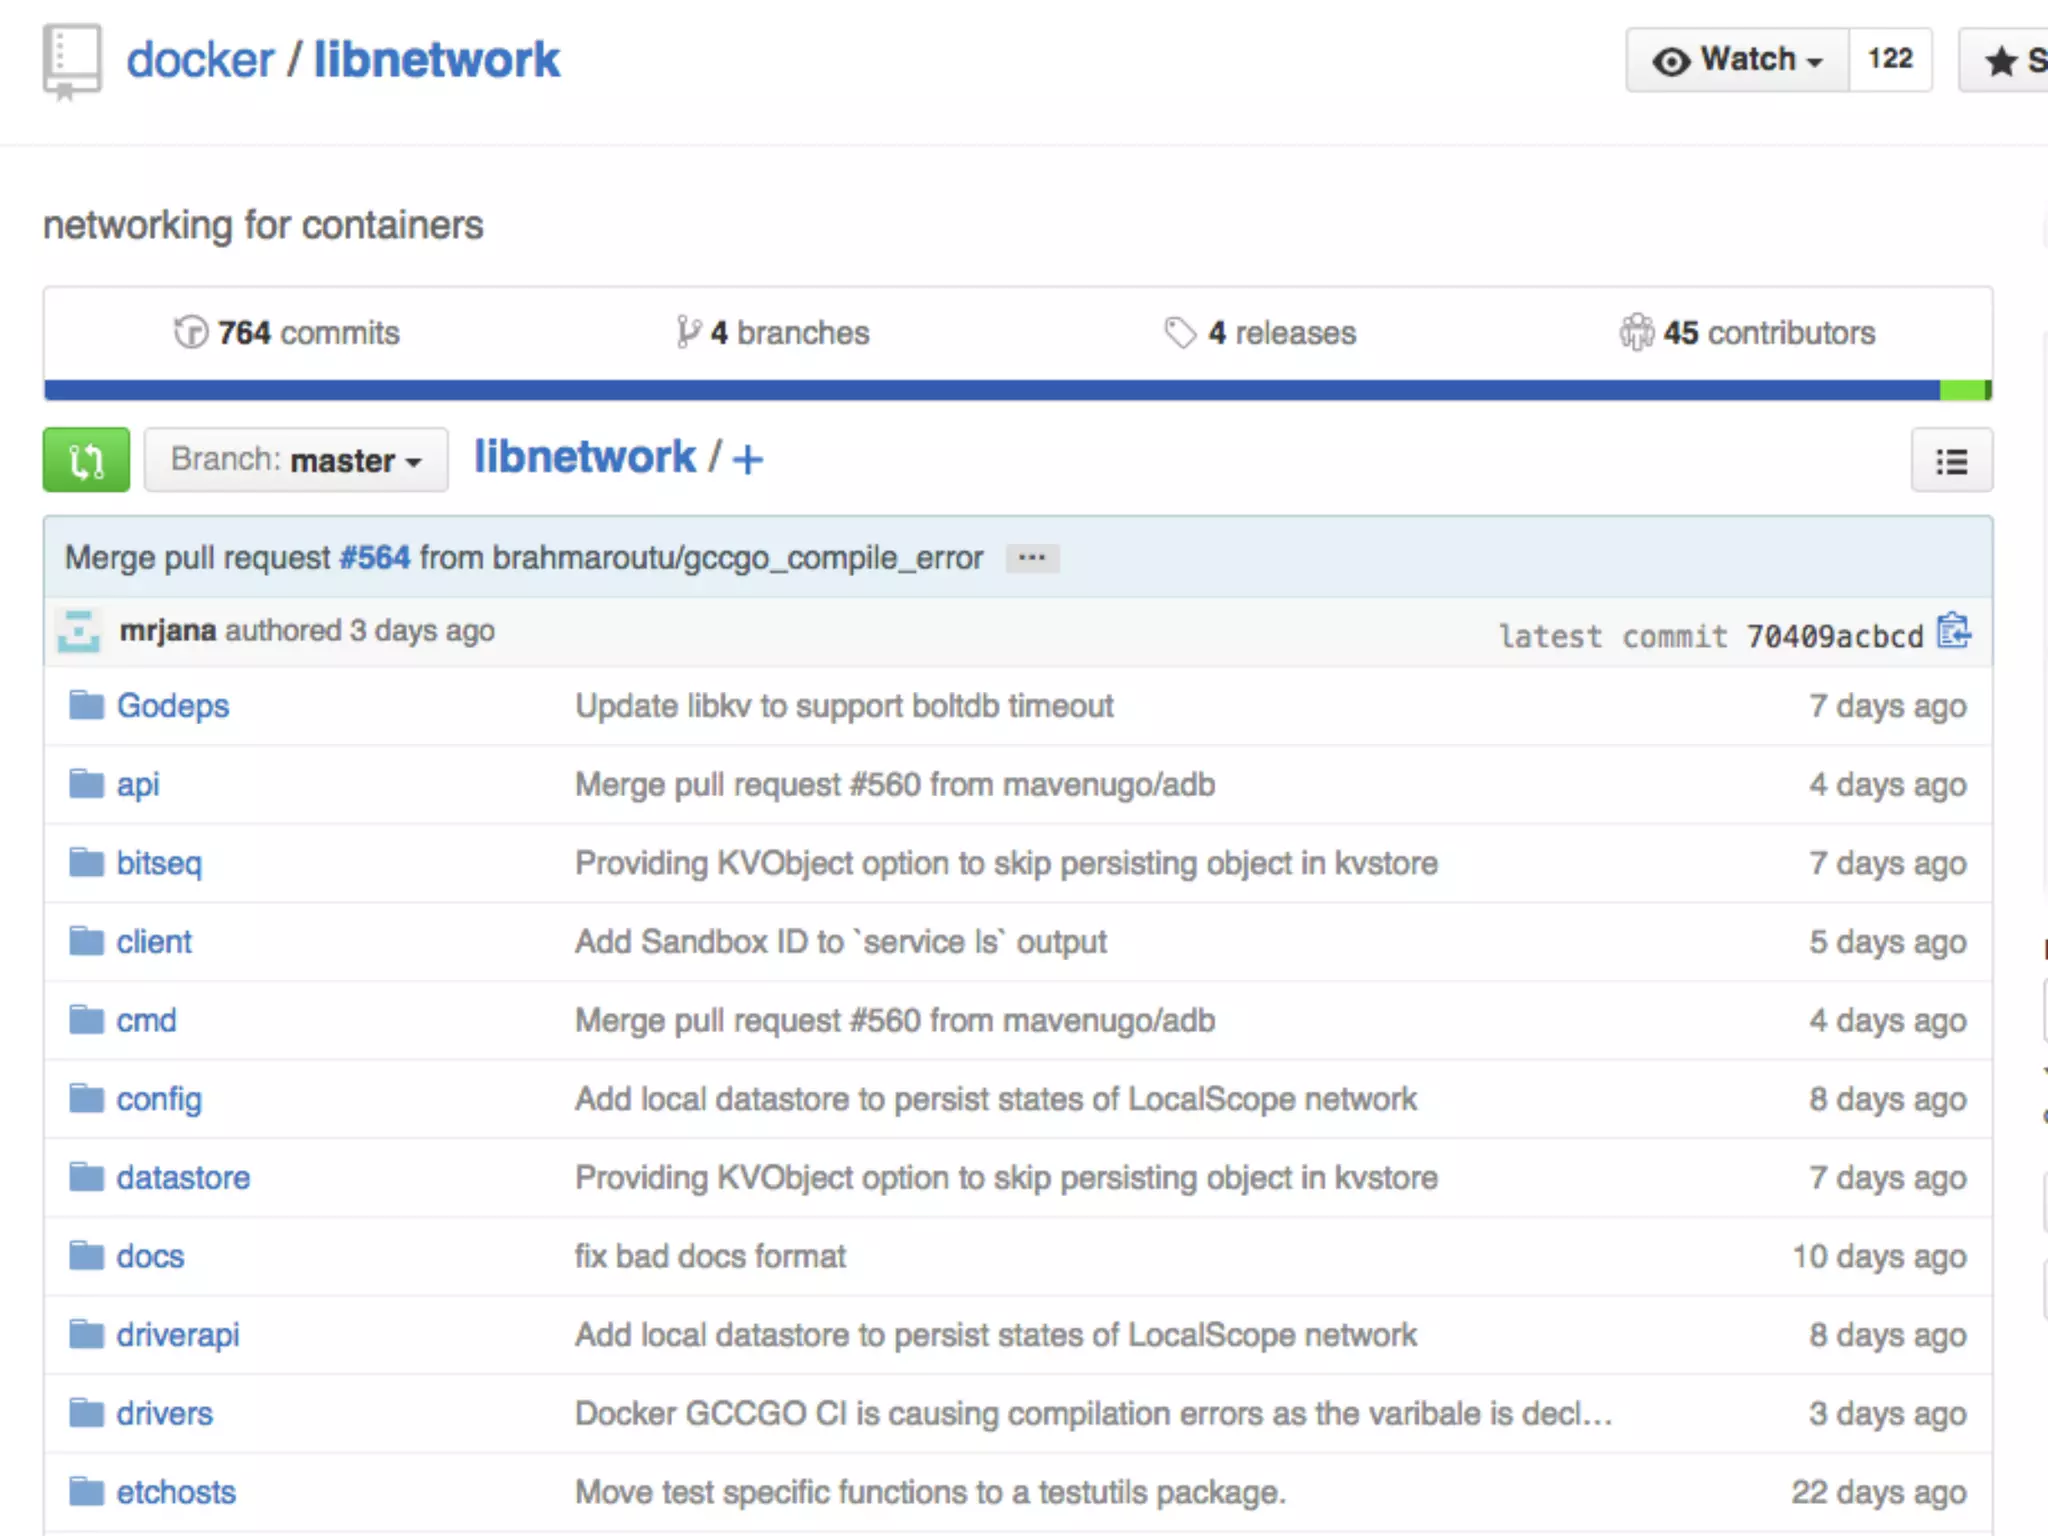Open the Watch dropdown menu
The width and height of the screenshot is (2048, 1536).
pyautogui.click(x=1737, y=60)
